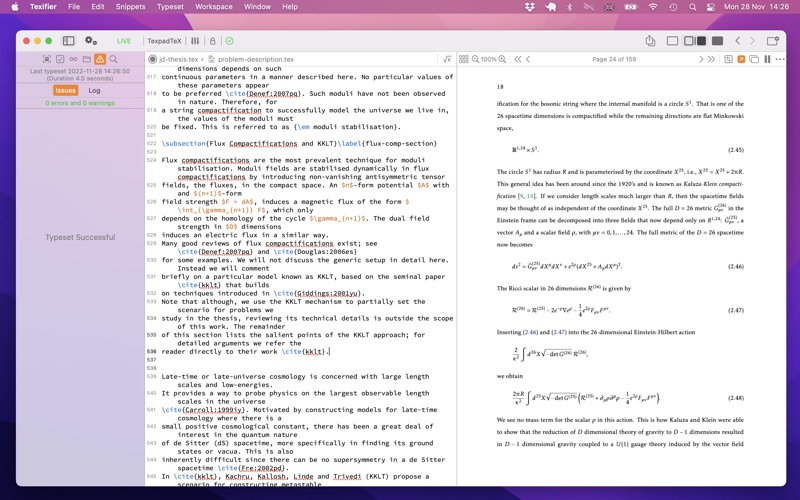Click the Dropbox menu bar icon

pos(530,7)
